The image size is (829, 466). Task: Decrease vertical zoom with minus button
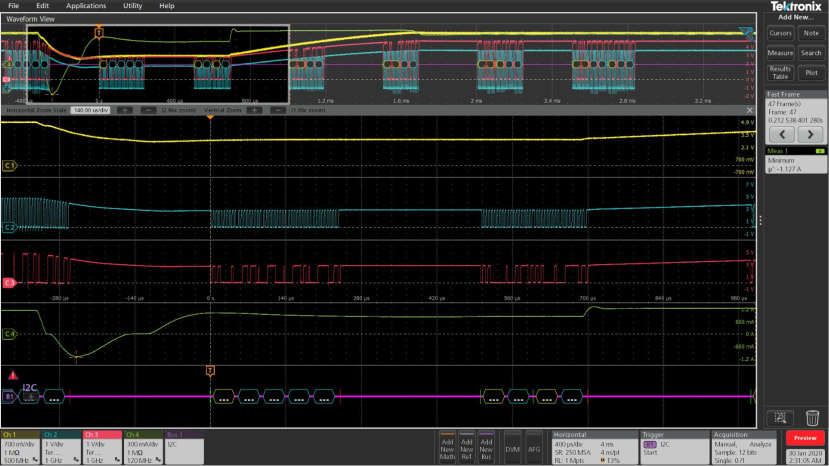click(278, 110)
